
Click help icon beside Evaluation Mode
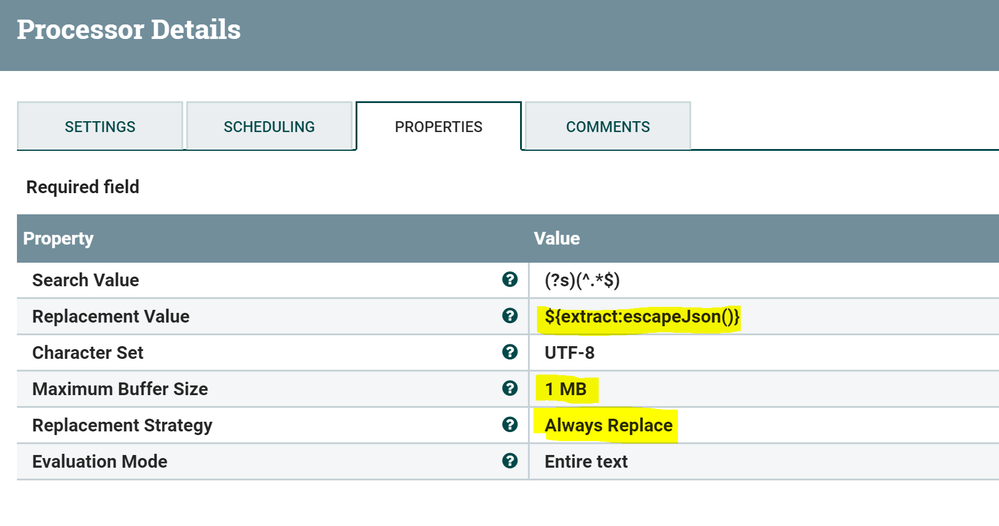pos(510,461)
